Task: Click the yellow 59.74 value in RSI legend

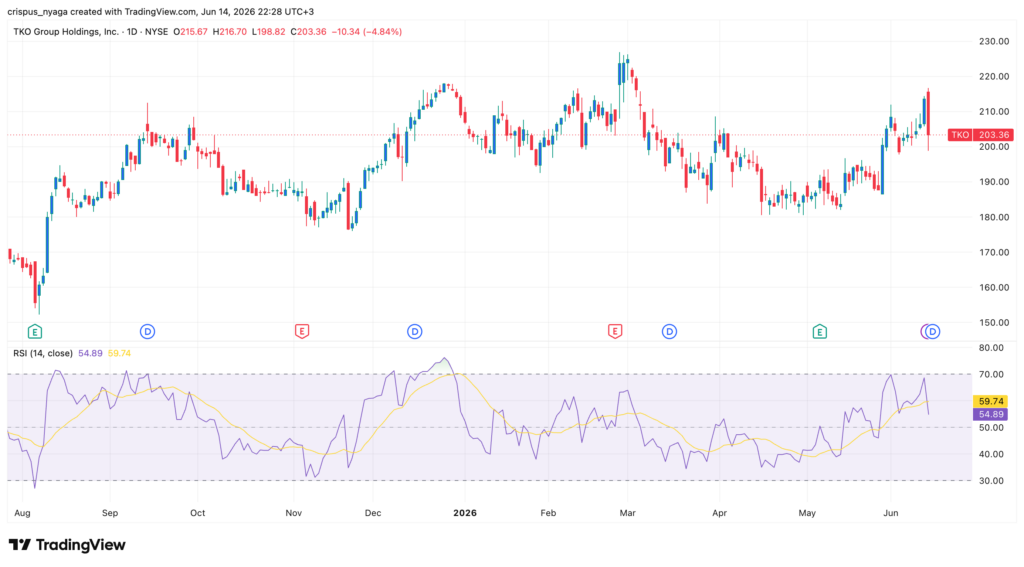Action: click(x=119, y=353)
